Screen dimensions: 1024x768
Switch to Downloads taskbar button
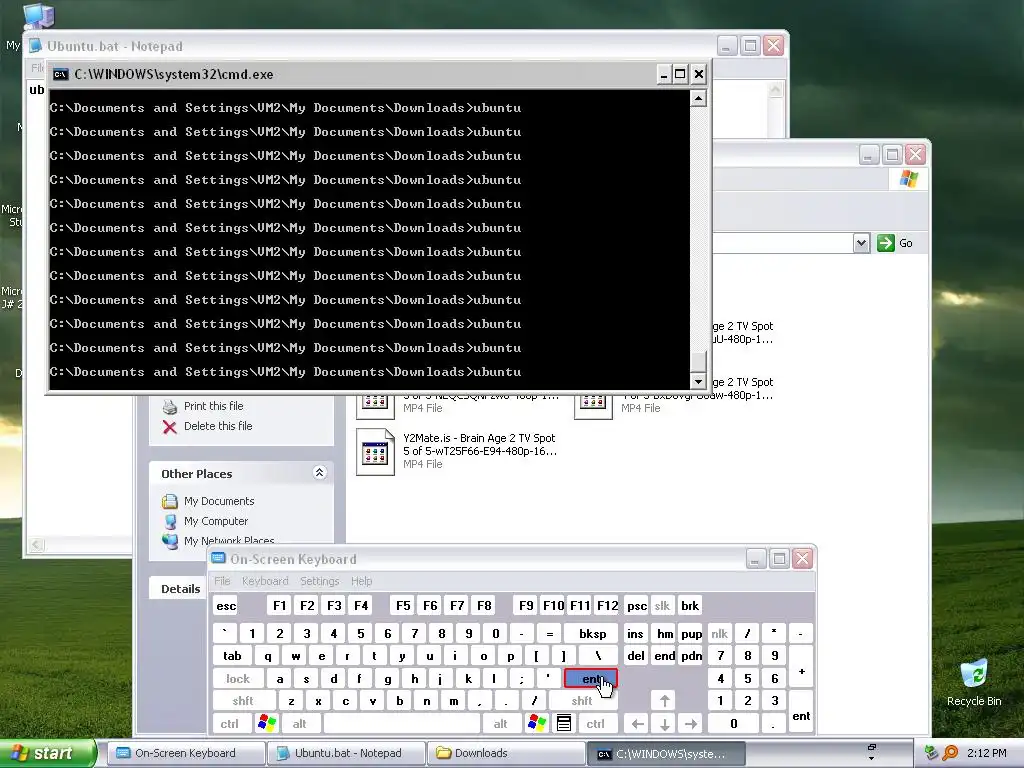(x=506, y=753)
